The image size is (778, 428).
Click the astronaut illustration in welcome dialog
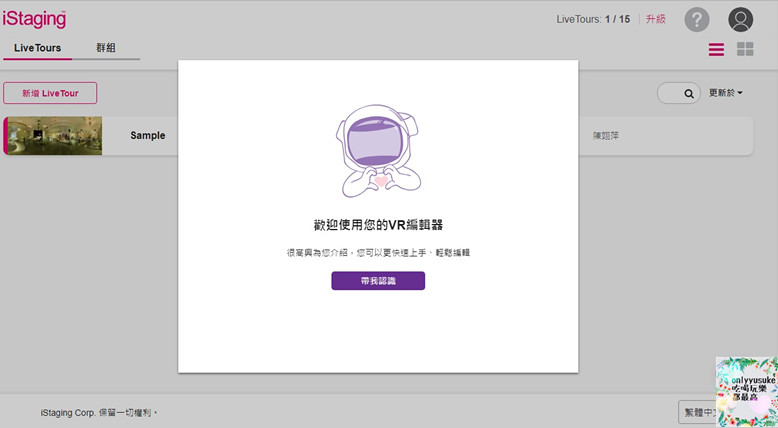pos(378,150)
